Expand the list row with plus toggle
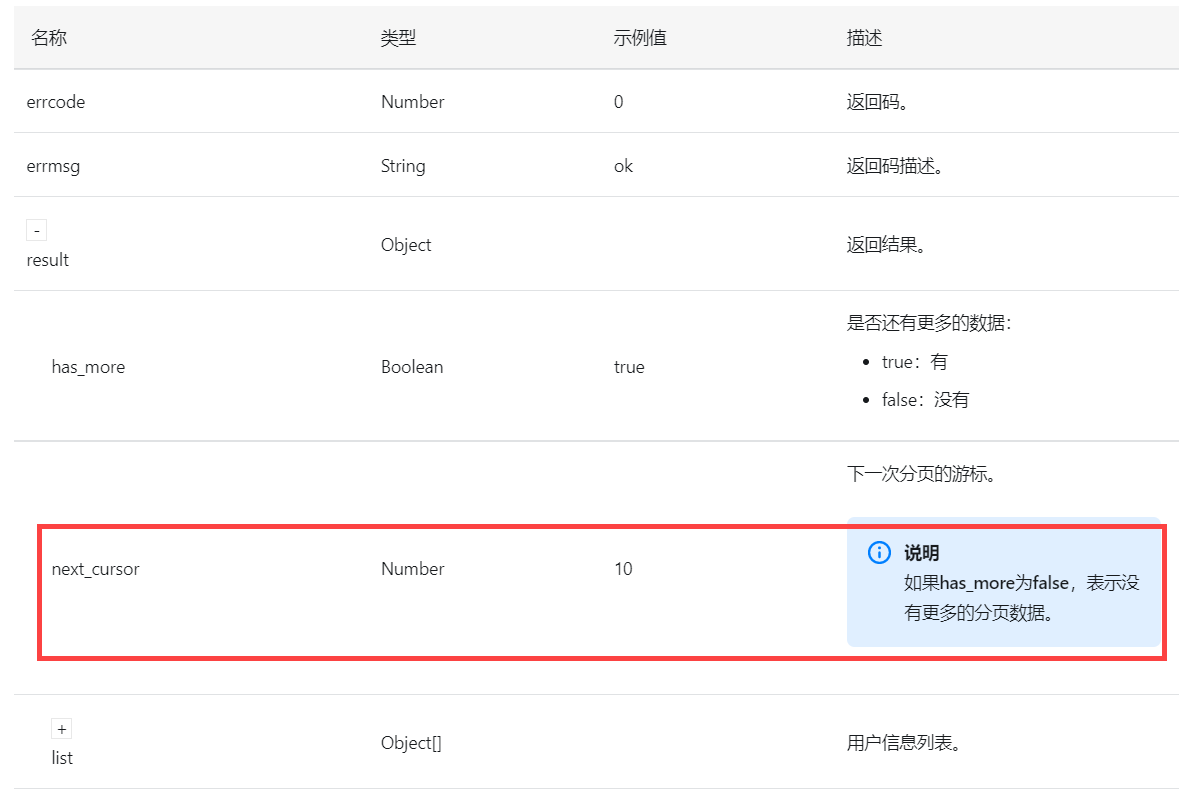Screen dimensions: 1182x790 62,729
